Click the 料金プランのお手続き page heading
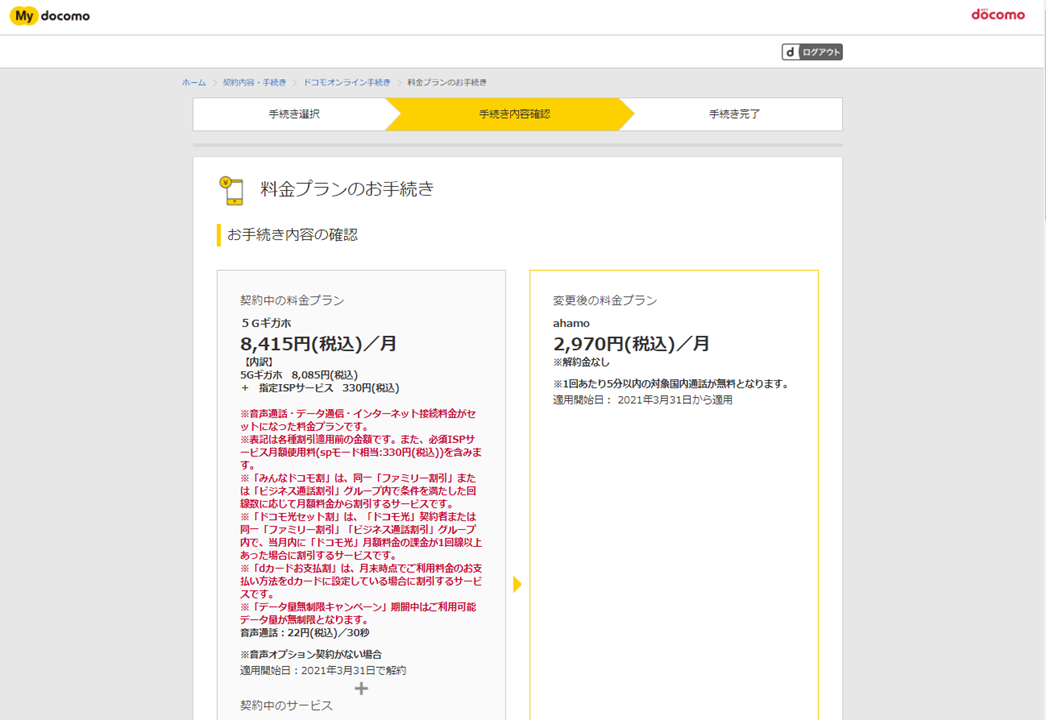Screen dimensions: 1046x720 tap(347, 190)
